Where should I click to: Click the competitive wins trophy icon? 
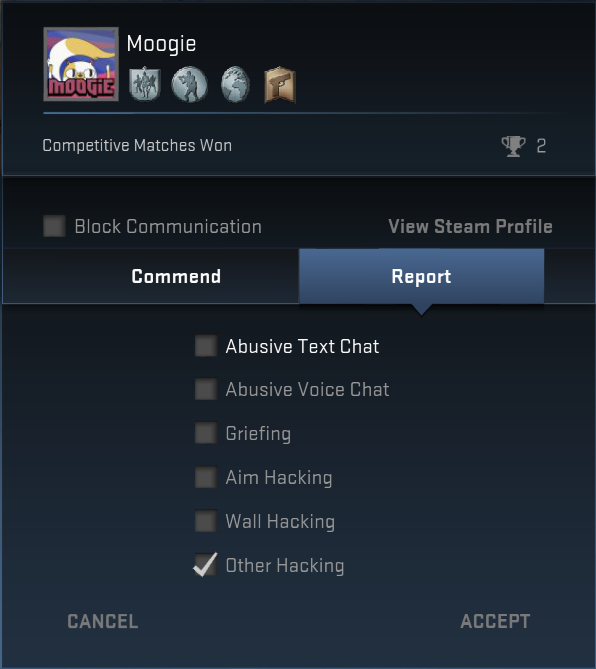(513, 146)
